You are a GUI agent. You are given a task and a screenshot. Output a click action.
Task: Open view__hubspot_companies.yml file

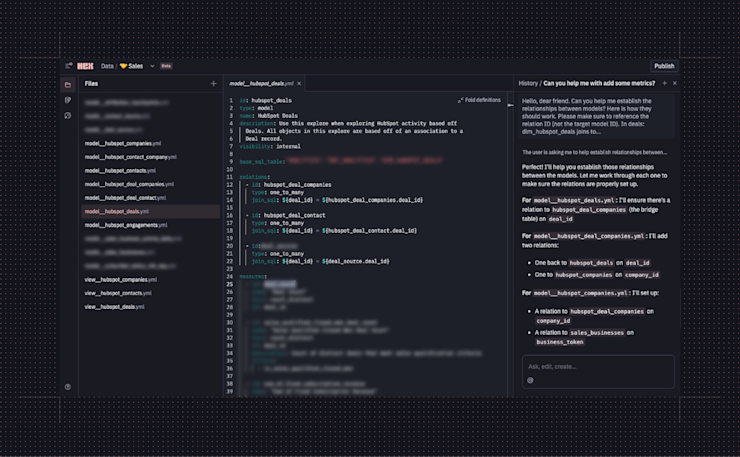(120, 280)
